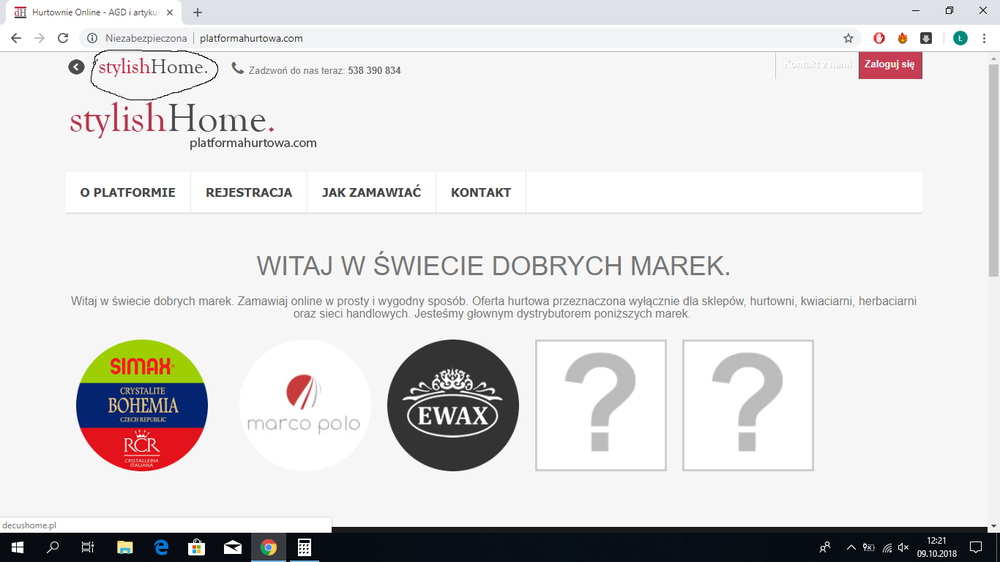The height and width of the screenshot is (562, 1000).
Task: Open the red Opera extension icon
Action: tap(879, 38)
